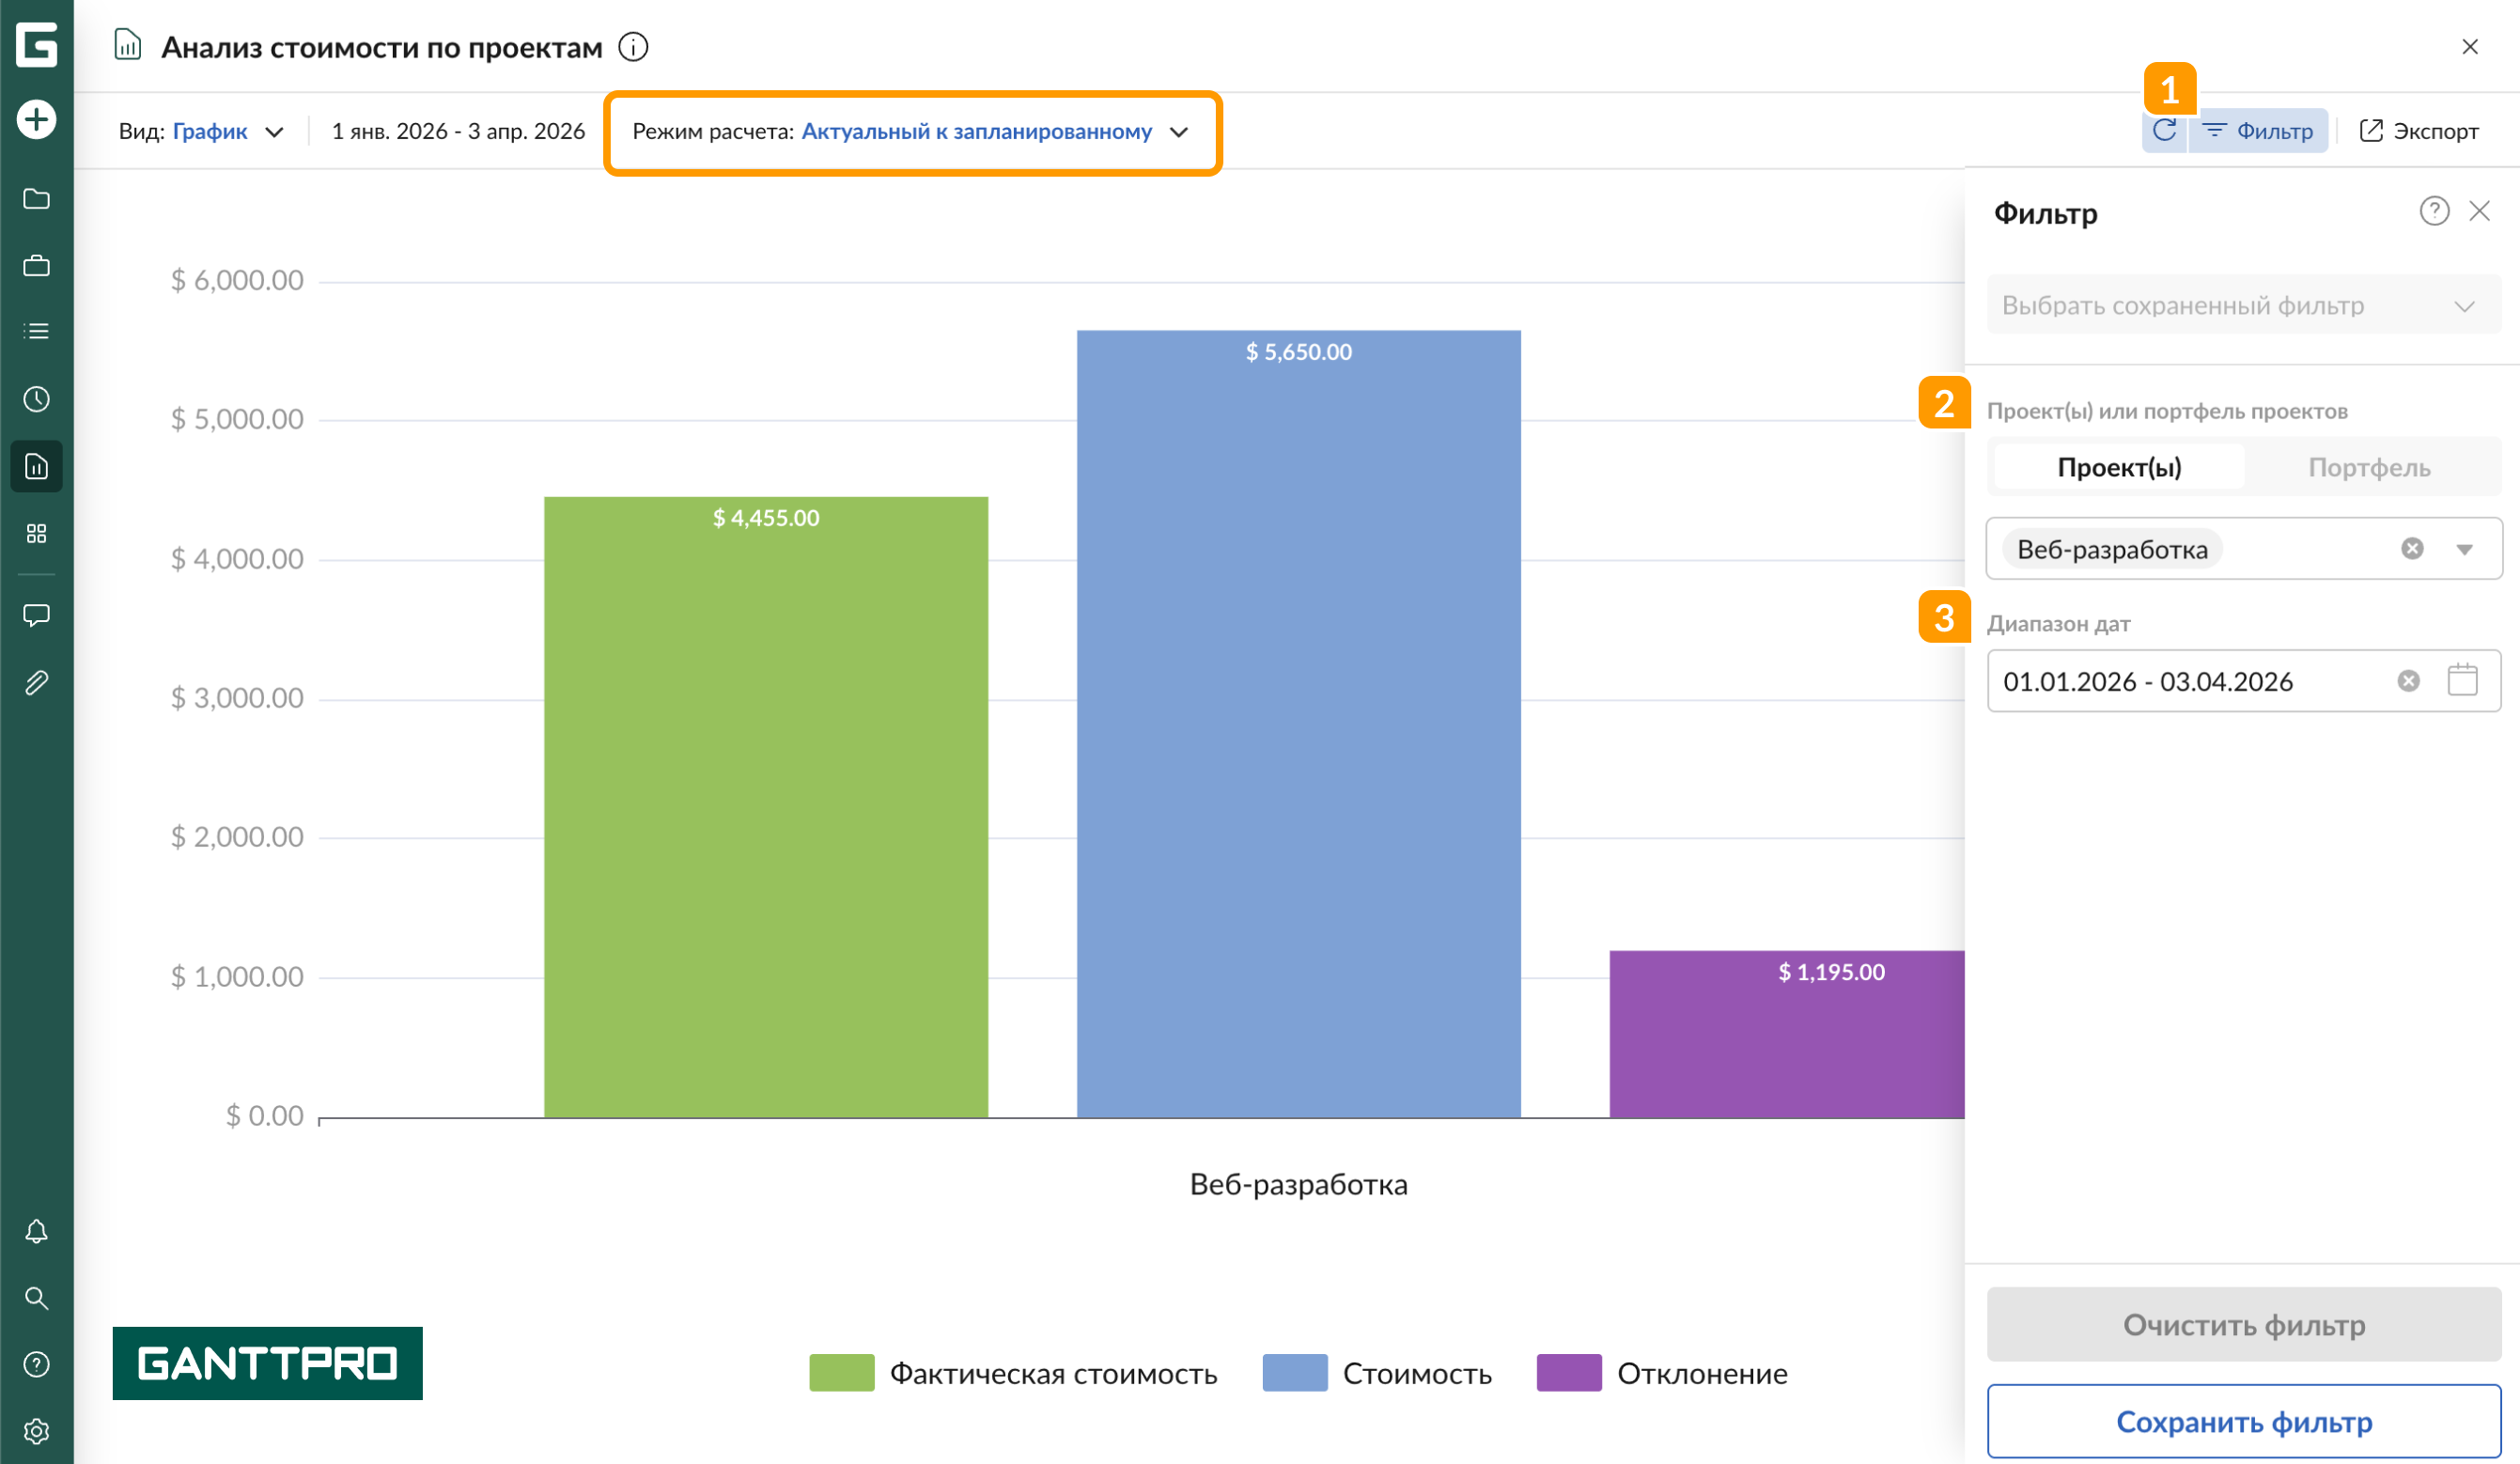Click the notifications bell icon

36,1231
